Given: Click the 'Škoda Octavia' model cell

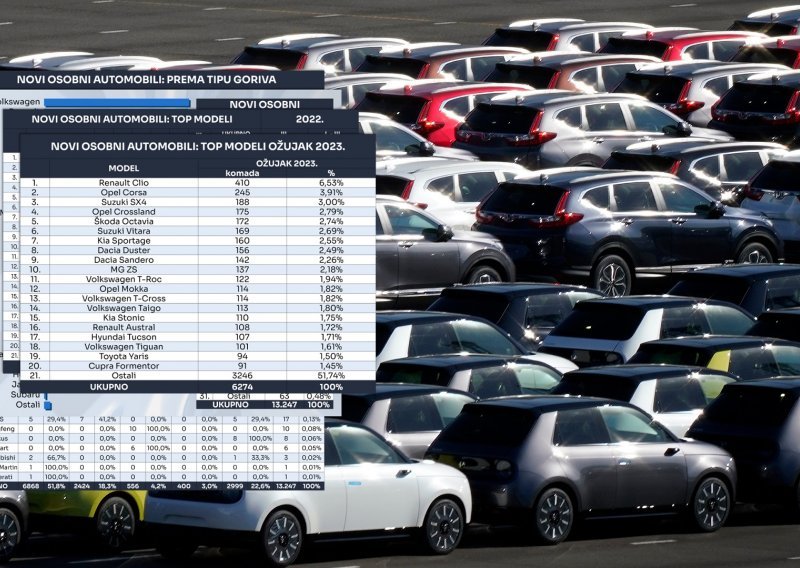Looking at the screenshot, I should [123, 221].
